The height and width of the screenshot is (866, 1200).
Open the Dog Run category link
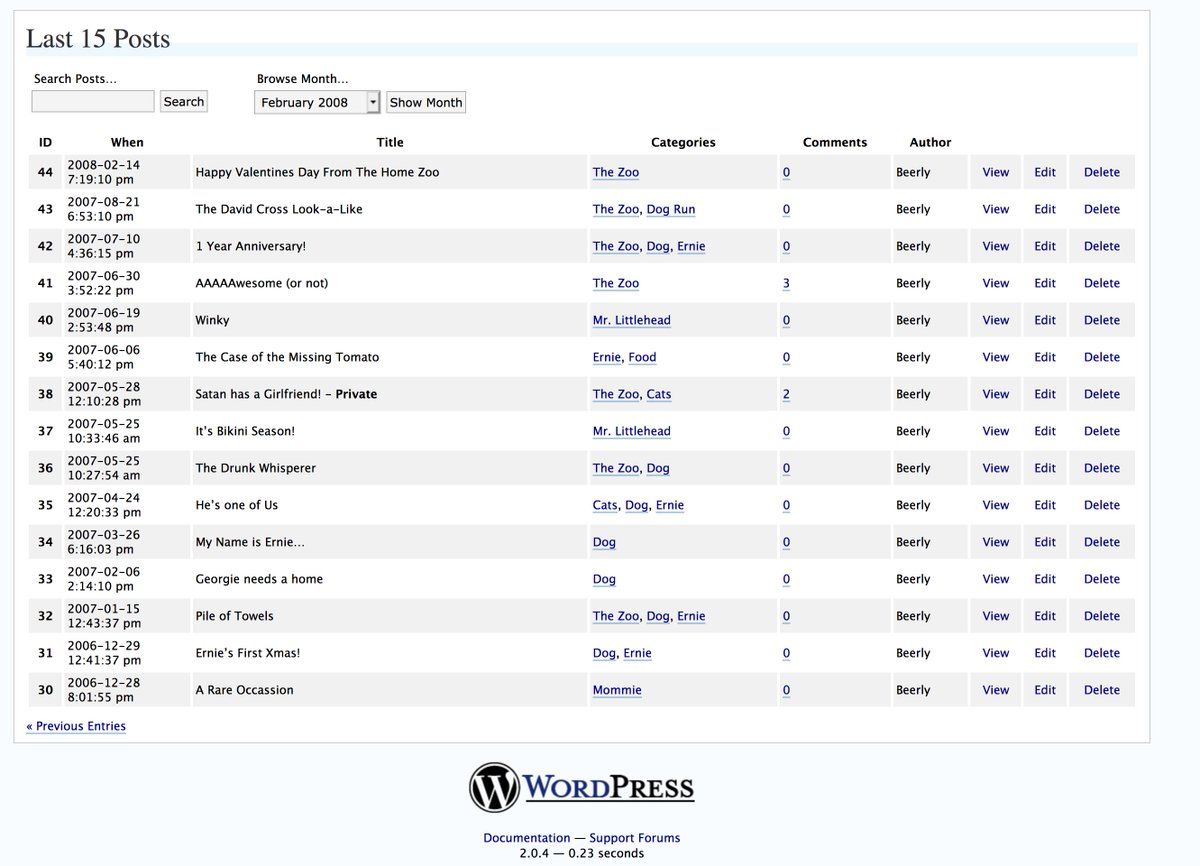click(670, 209)
